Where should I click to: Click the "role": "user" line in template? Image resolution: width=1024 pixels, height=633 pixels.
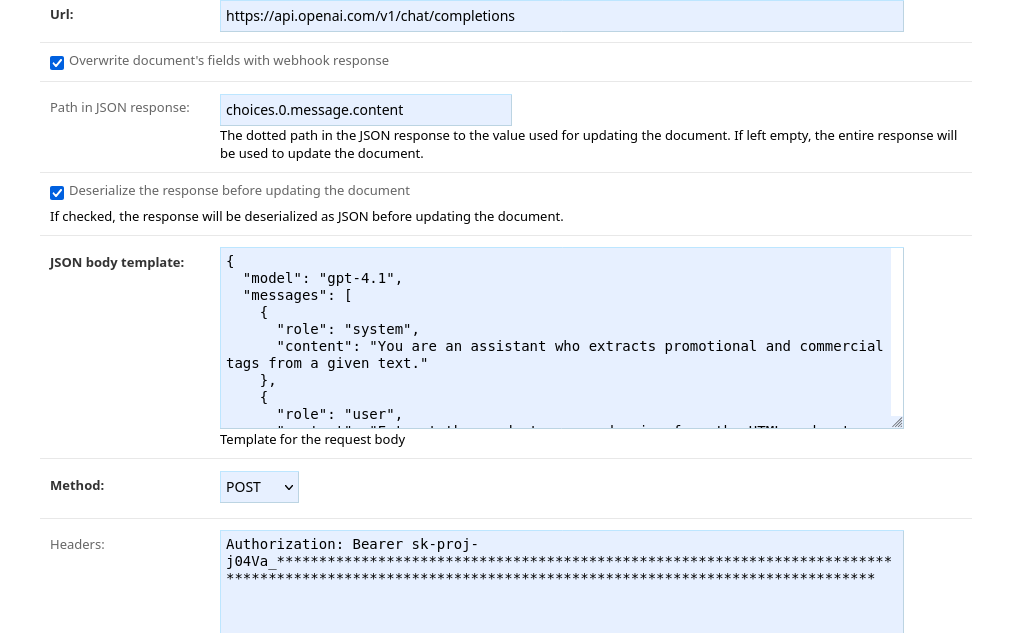pyautogui.click(x=340, y=414)
